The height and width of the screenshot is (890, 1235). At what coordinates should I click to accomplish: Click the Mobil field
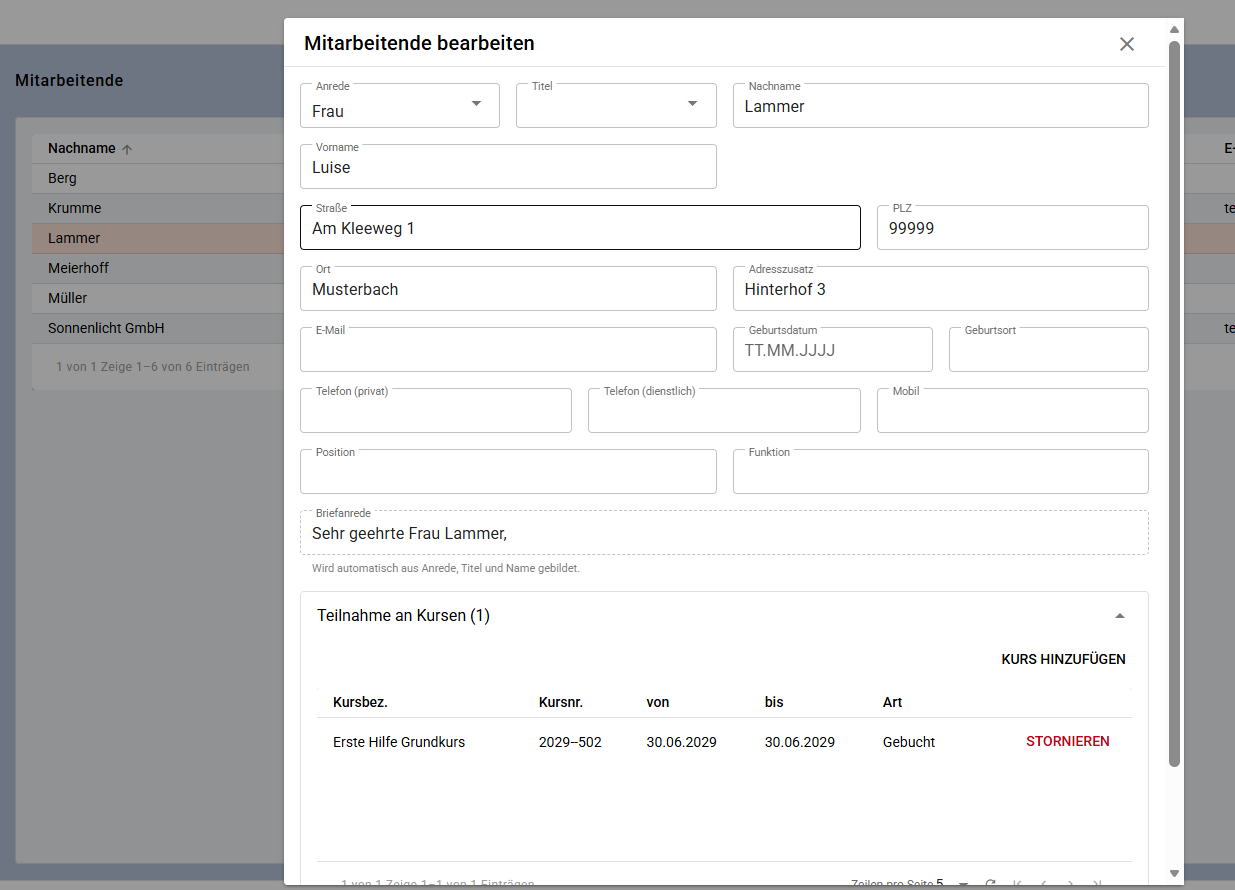[1013, 411]
